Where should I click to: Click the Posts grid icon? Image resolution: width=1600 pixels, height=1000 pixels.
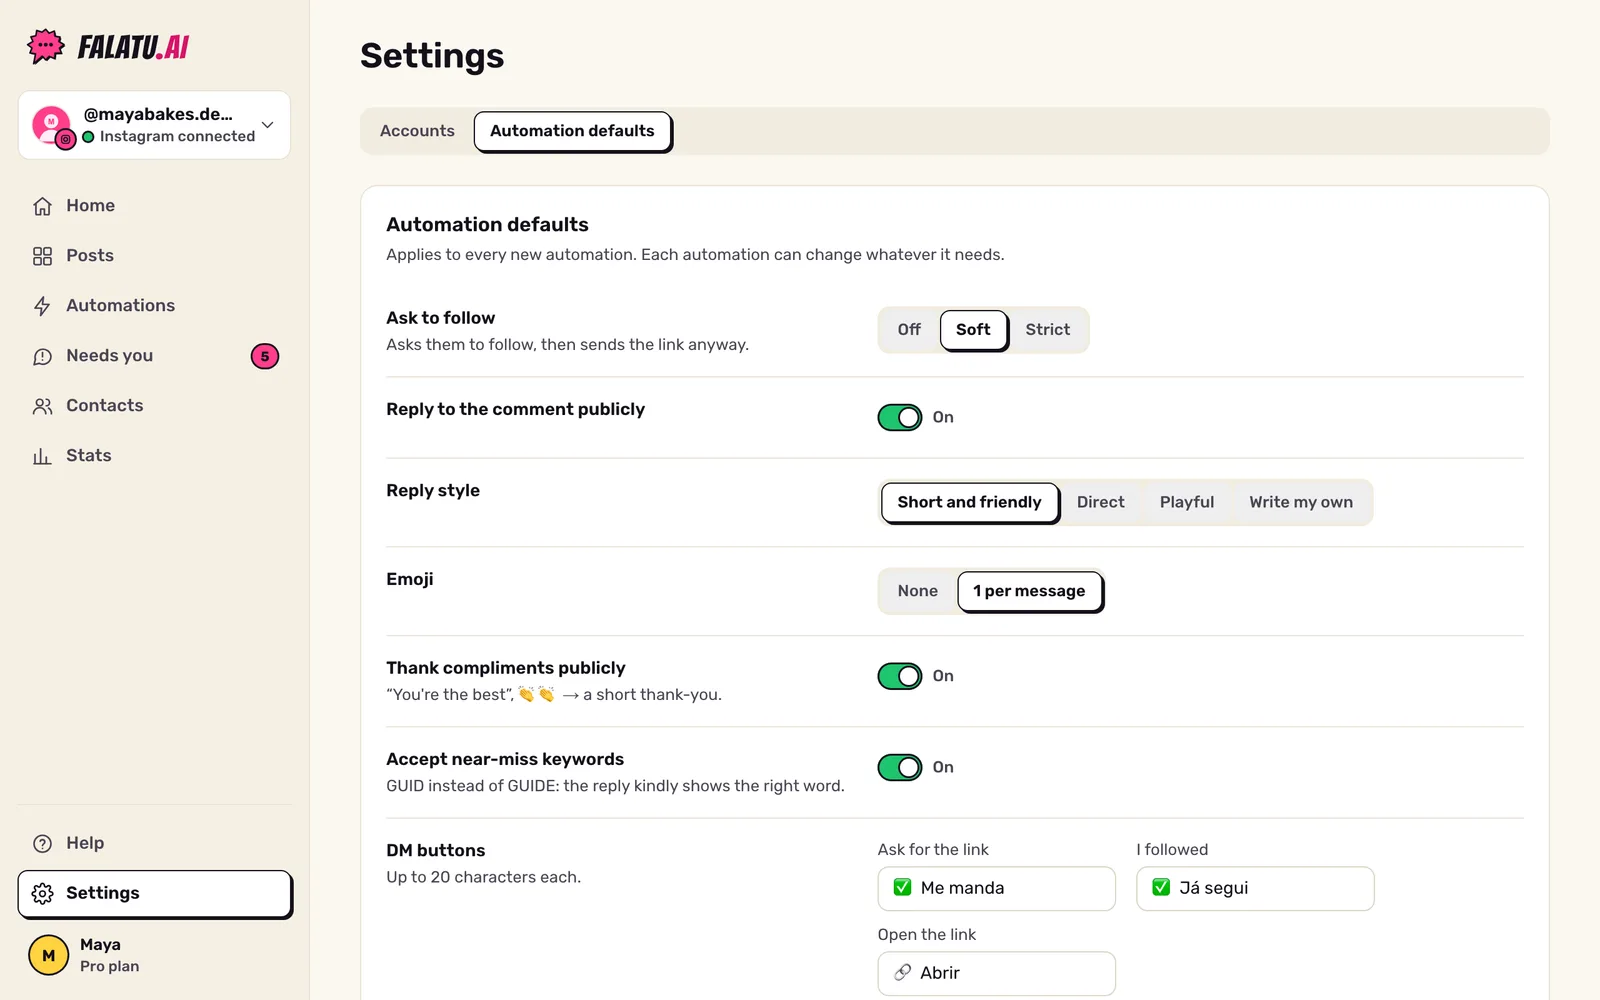(x=42, y=256)
